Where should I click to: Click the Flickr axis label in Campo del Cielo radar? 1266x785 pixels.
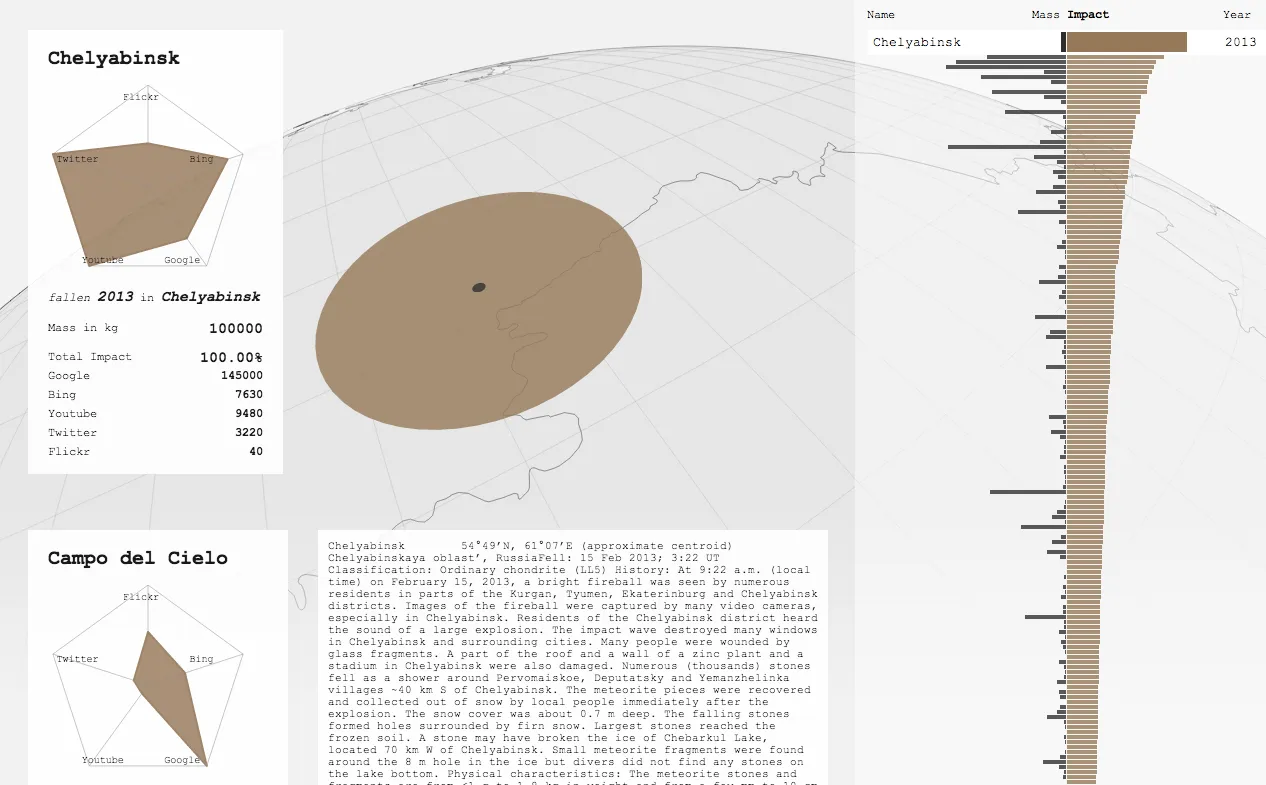click(x=140, y=597)
